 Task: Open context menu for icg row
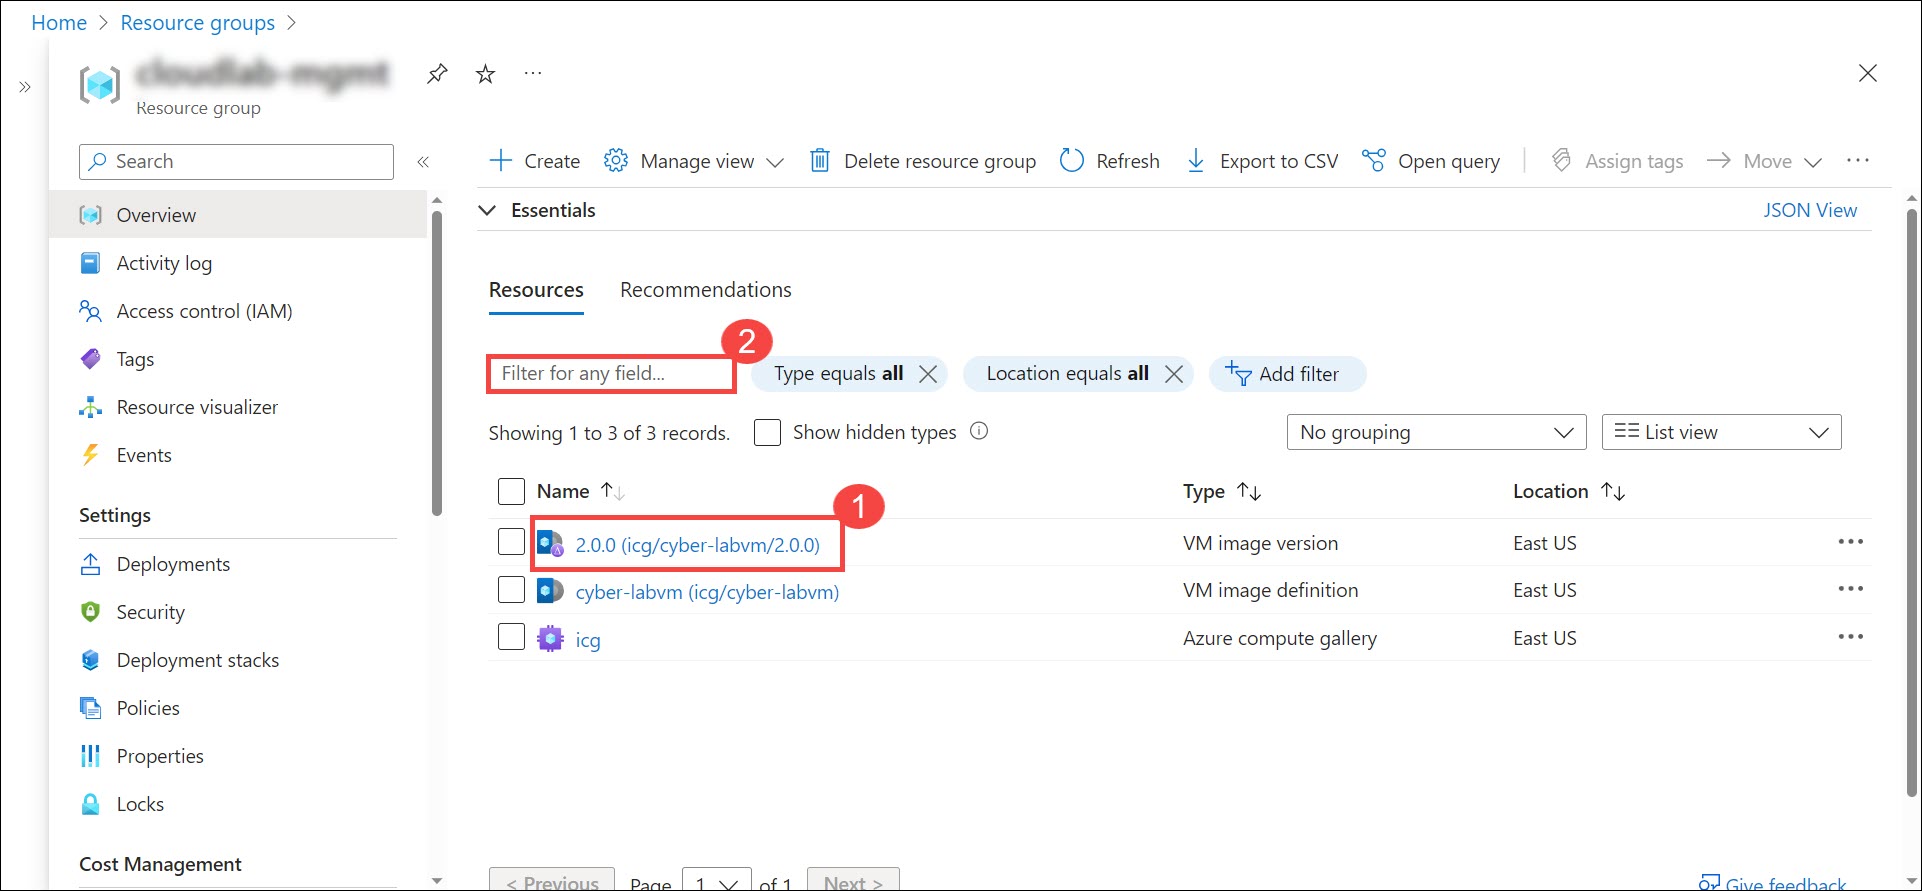[x=1850, y=637]
